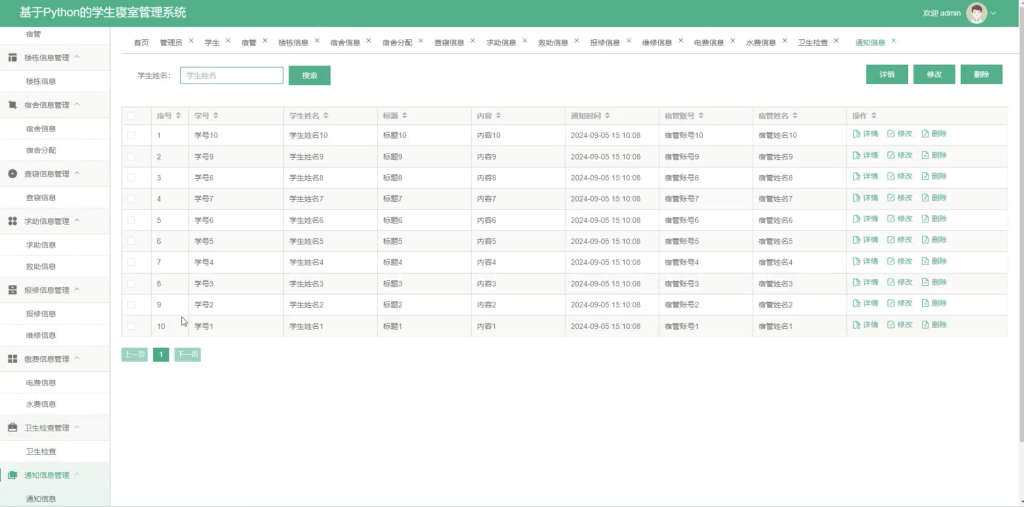1024x507 pixels.
Task: Sort table by 序号 column arrows
Action: [178, 116]
